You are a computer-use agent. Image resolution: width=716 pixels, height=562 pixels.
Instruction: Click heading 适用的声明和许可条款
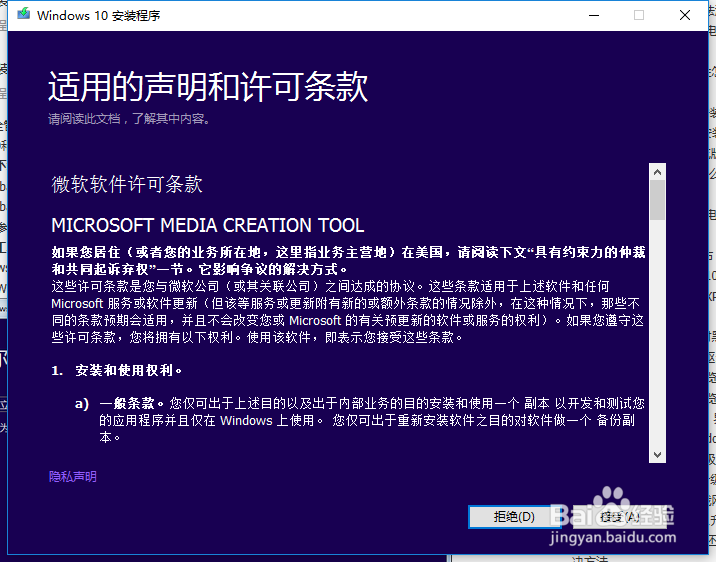coord(208,86)
